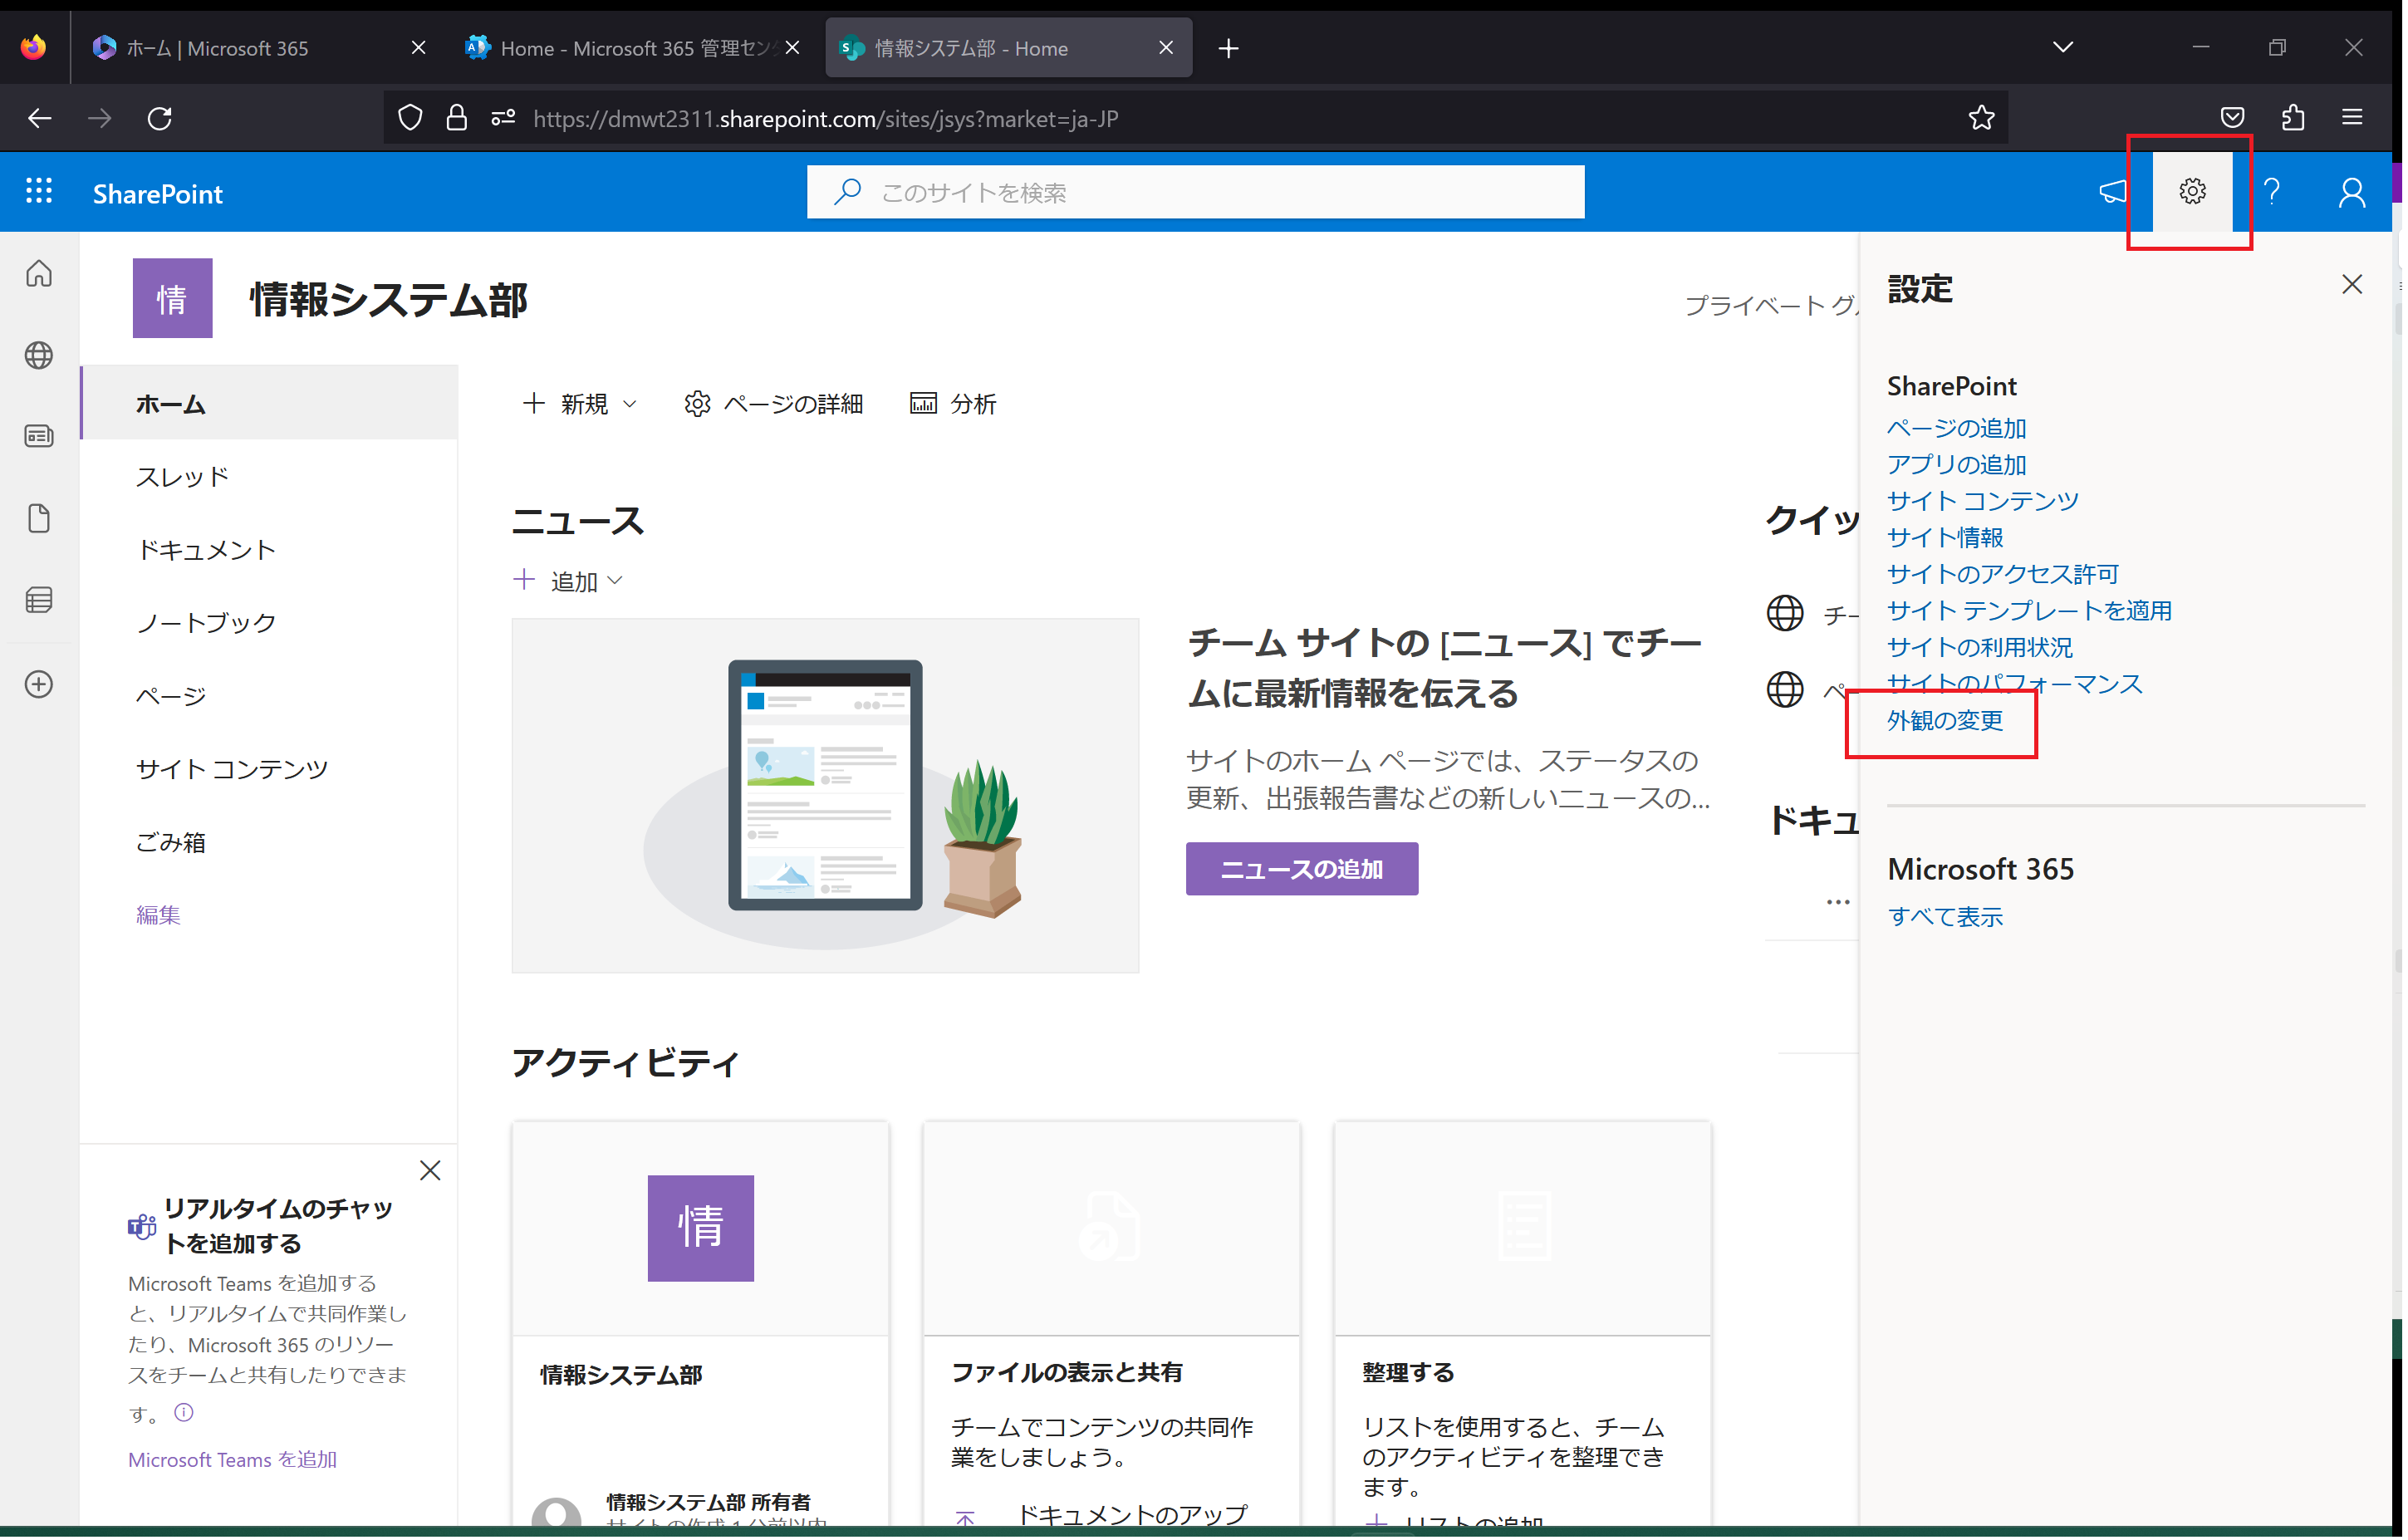Click the My lists icon in app bar
Image resolution: width=2408 pixels, height=1540 pixels.
(39, 601)
